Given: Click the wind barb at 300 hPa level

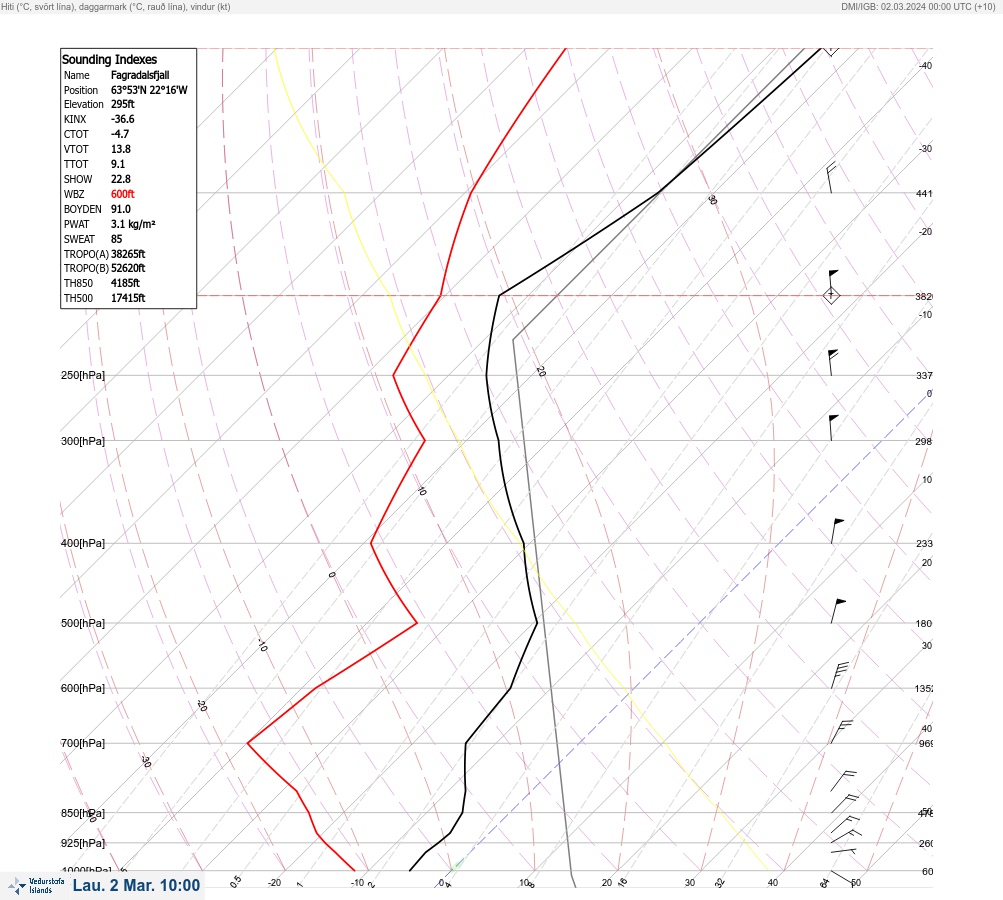Looking at the screenshot, I should point(833,428).
